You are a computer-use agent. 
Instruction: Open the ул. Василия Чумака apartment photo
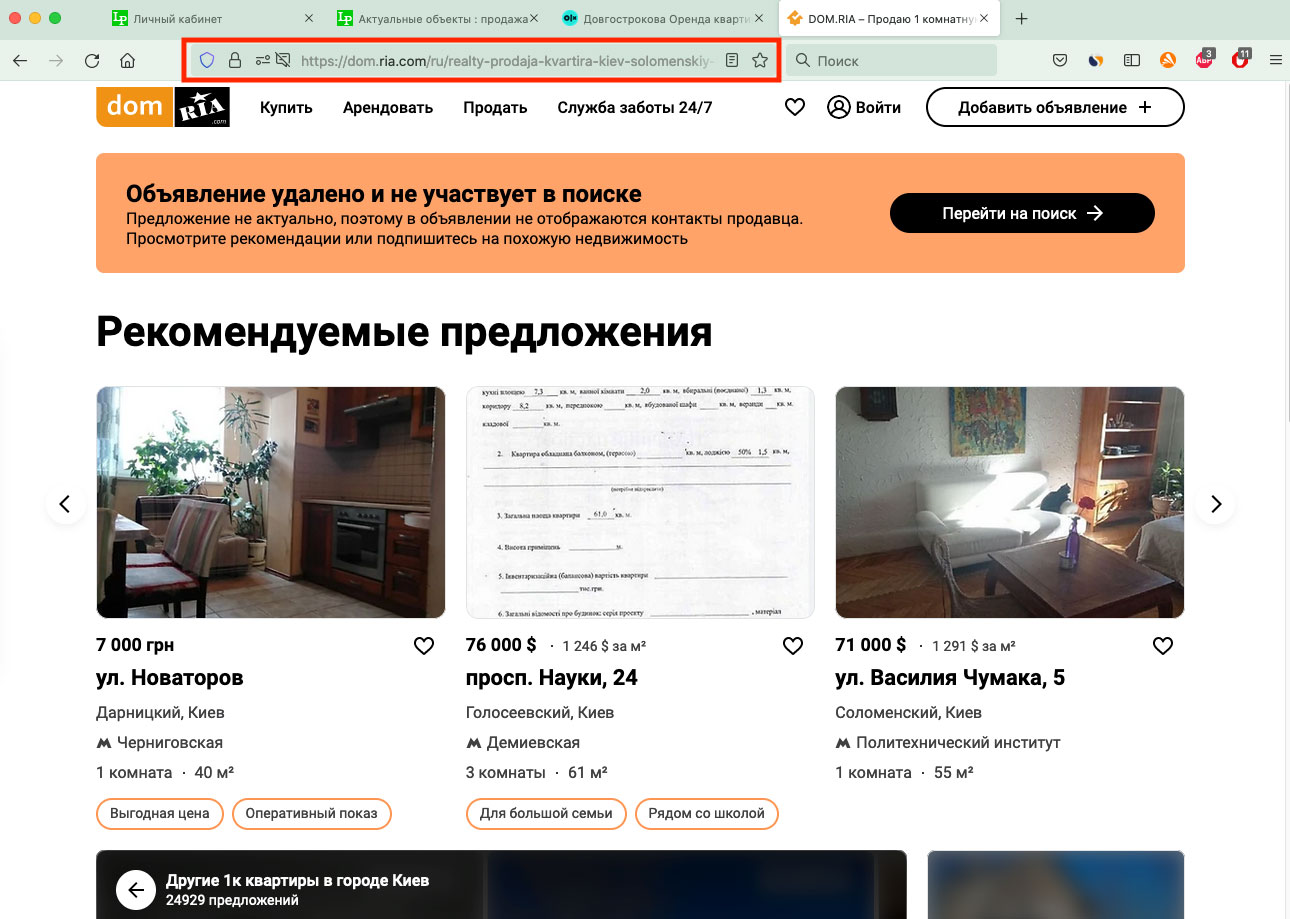(x=1009, y=502)
